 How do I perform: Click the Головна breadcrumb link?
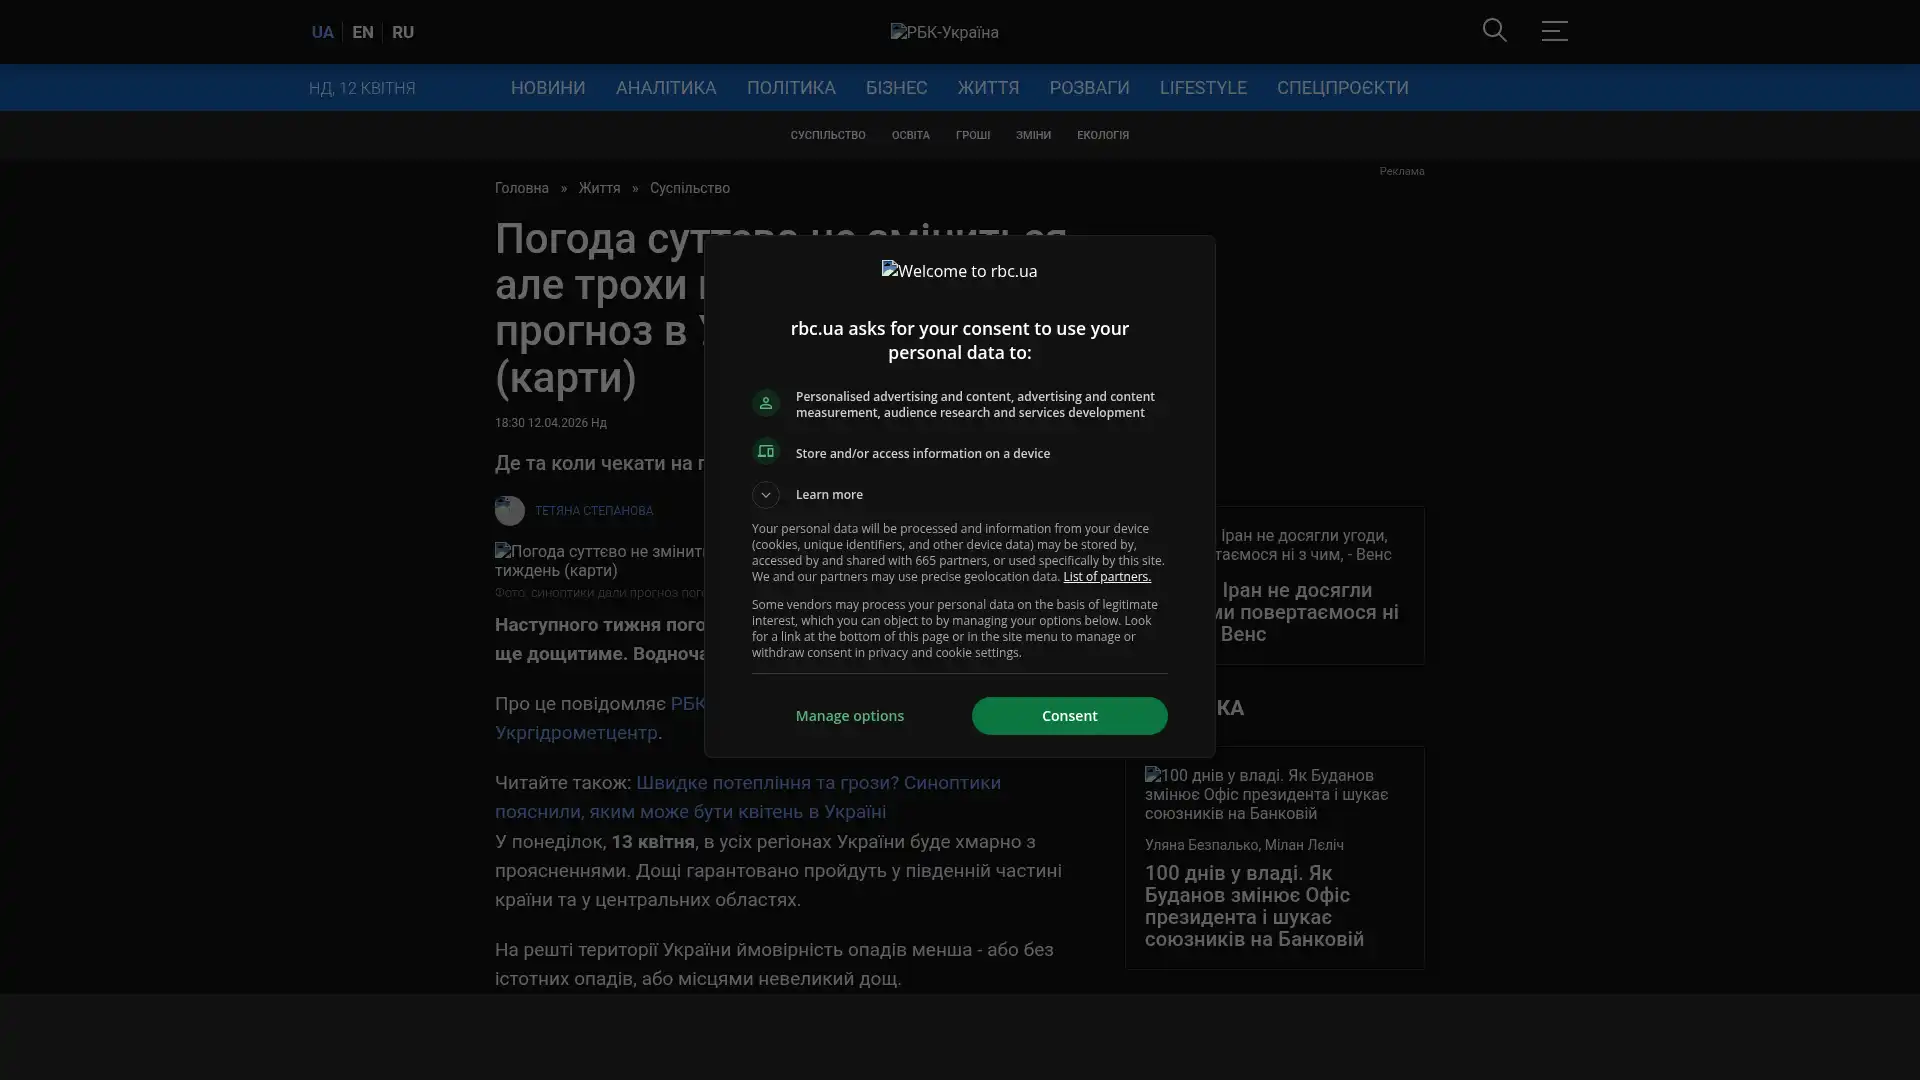pyautogui.click(x=521, y=188)
